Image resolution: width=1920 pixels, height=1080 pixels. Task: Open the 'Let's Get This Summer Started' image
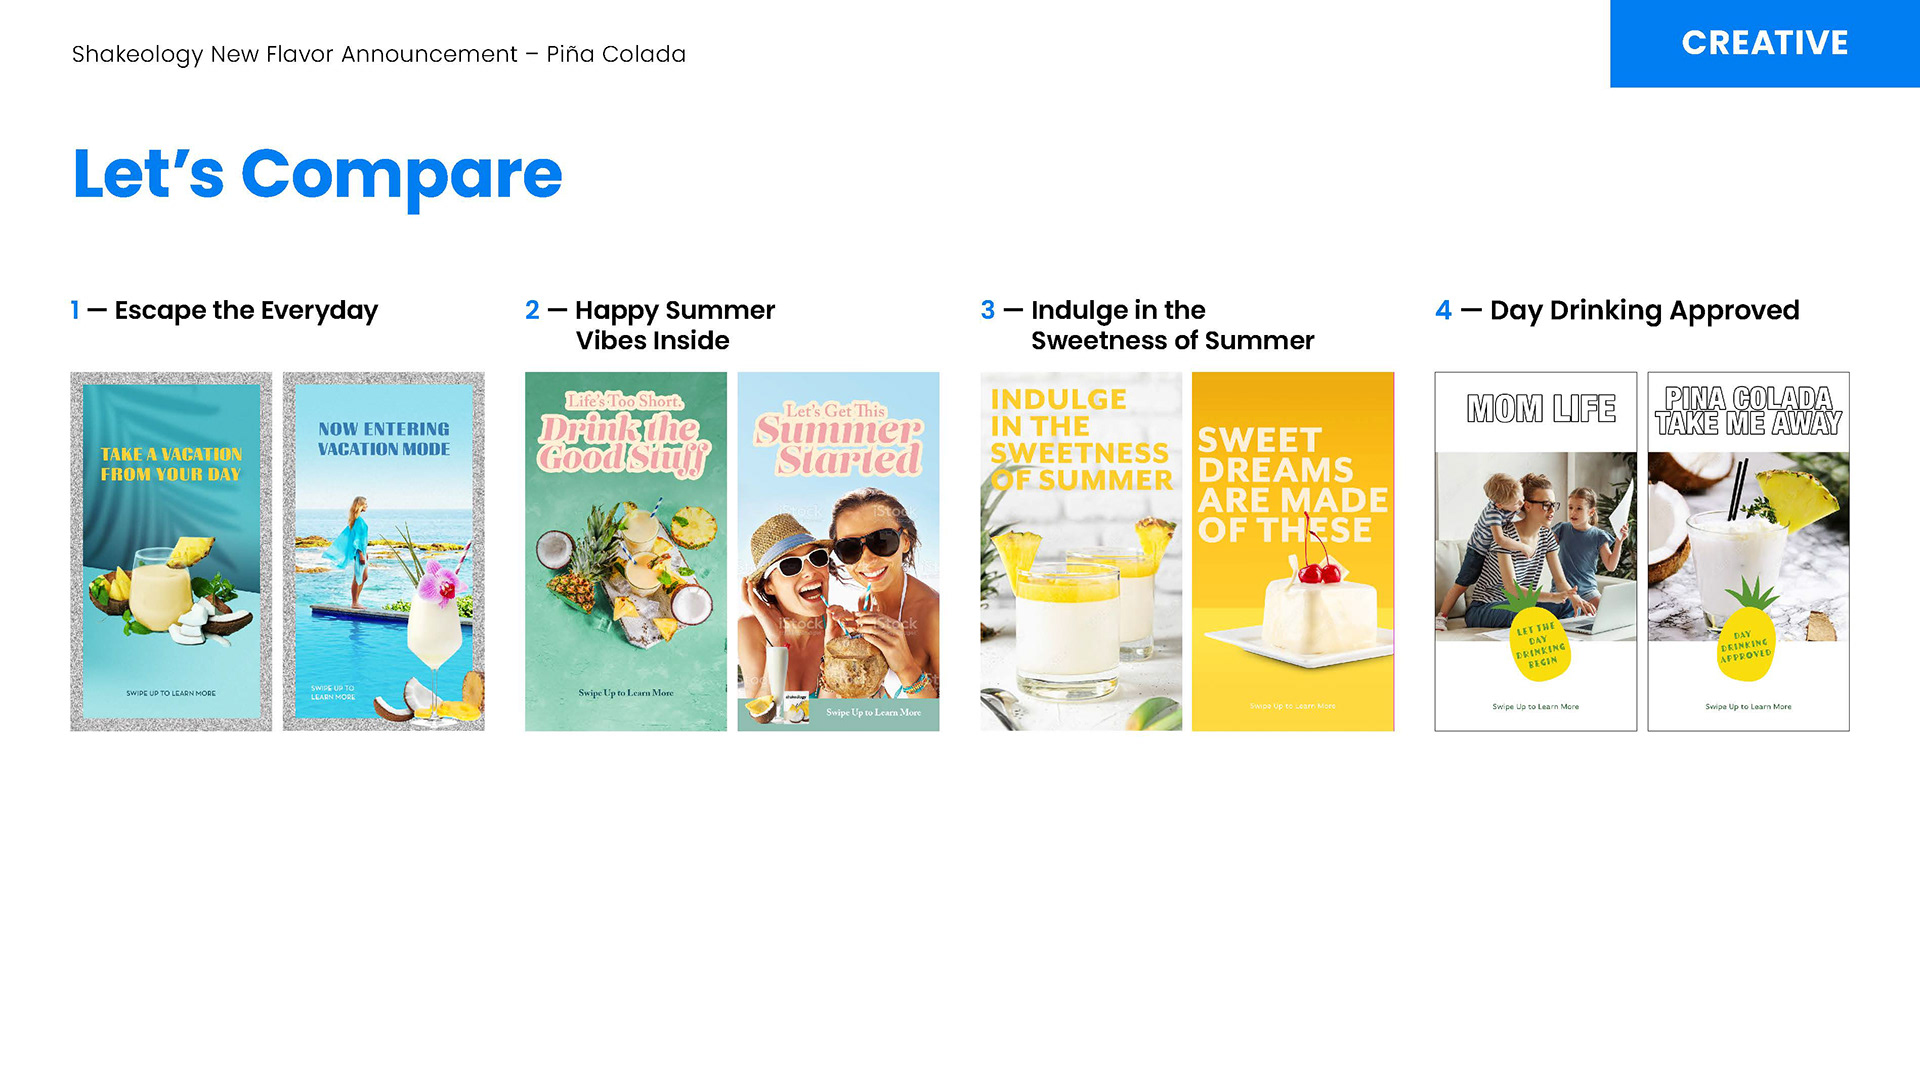tap(838, 551)
